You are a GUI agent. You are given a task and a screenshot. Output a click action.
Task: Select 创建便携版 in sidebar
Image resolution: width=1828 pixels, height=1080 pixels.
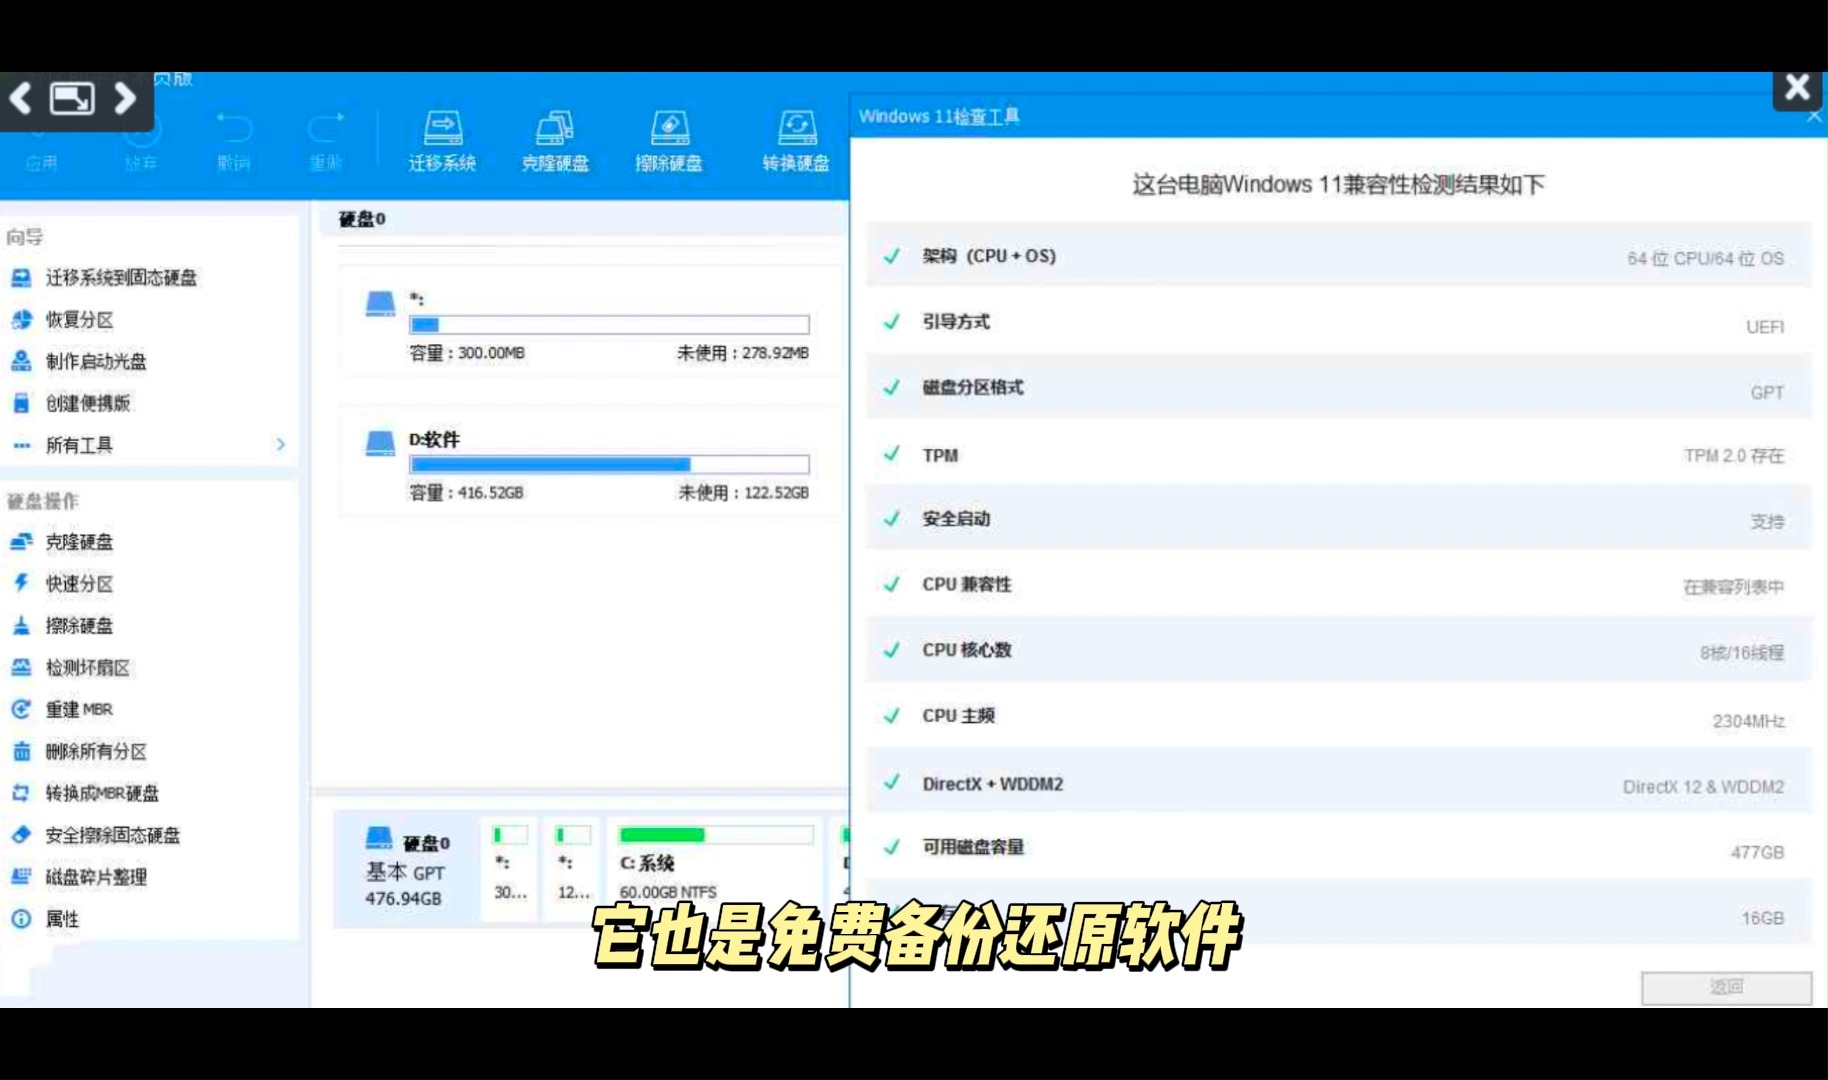click(88, 404)
